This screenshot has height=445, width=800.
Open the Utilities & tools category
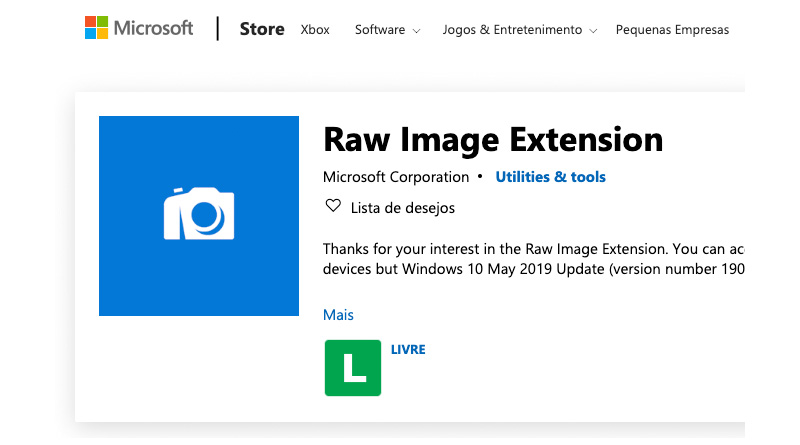click(x=550, y=177)
